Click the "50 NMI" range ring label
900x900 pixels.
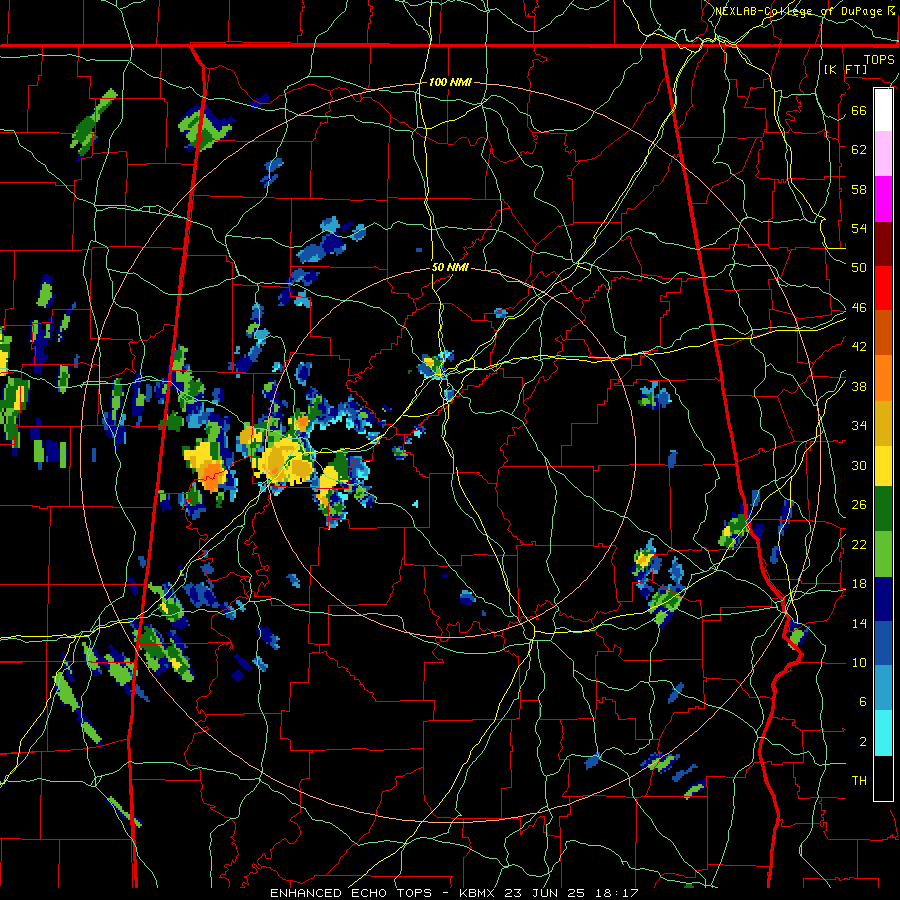pos(450,267)
